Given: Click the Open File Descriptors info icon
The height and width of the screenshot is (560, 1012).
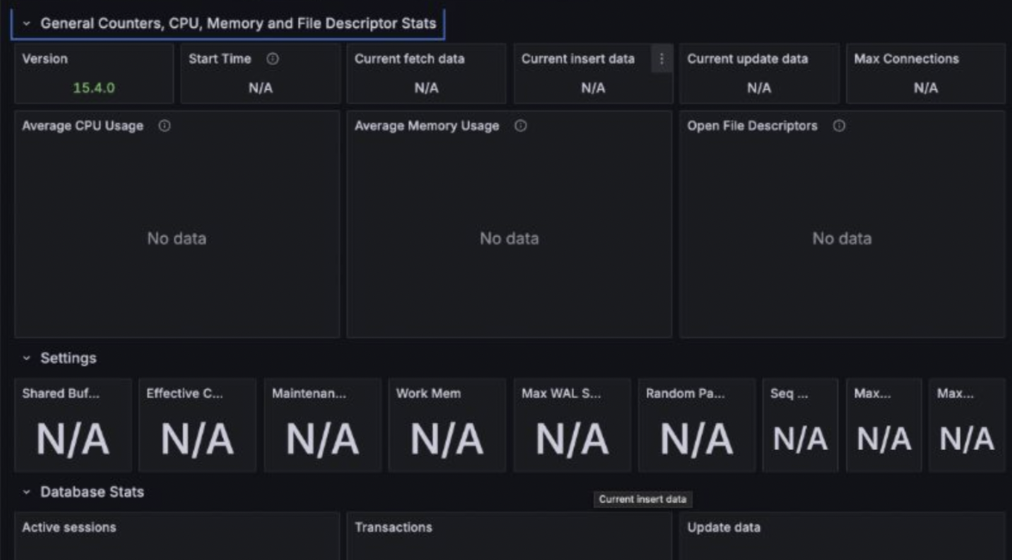Looking at the screenshot, I should click(x=839, y=126).
